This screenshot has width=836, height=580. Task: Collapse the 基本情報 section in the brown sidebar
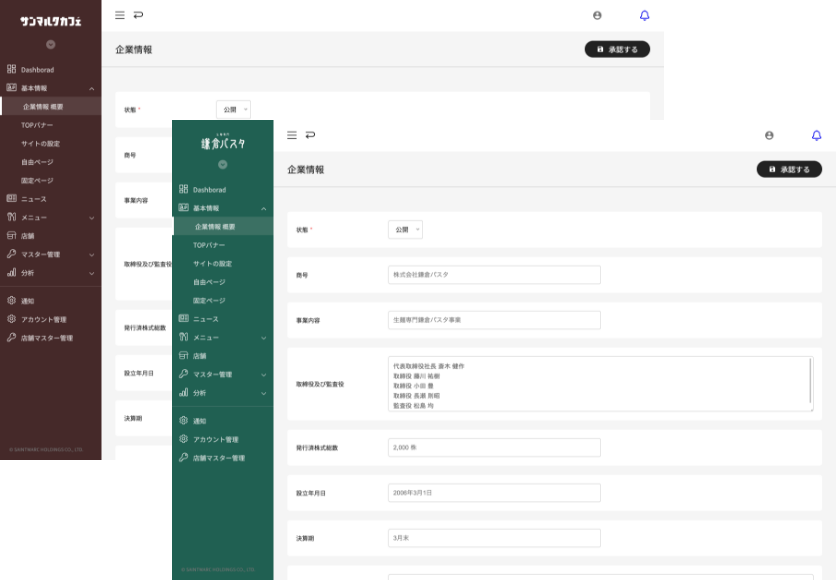(92, 88)
